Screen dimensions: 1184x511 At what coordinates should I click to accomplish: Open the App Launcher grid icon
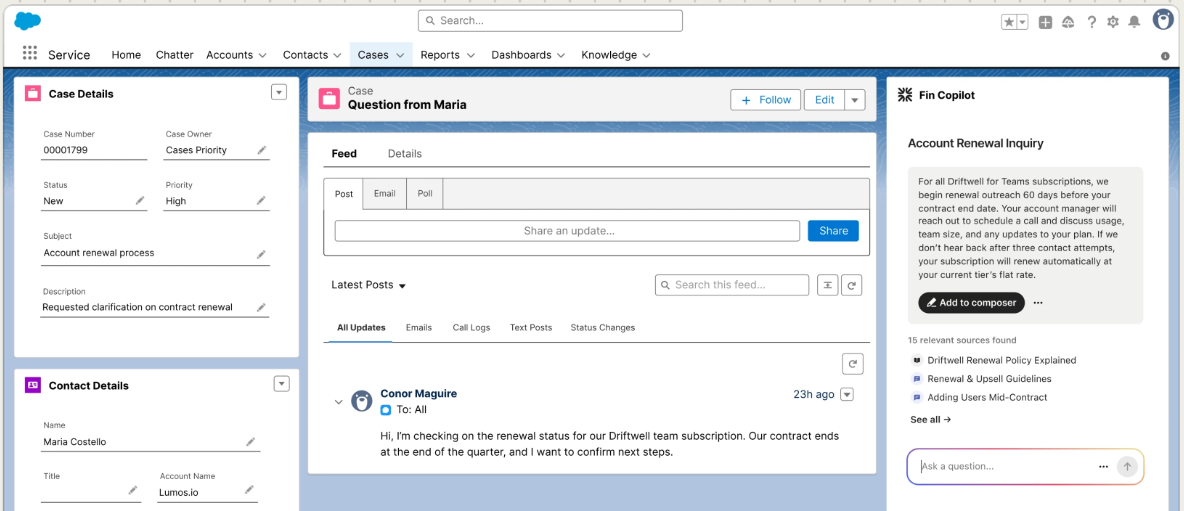(29, 54)
